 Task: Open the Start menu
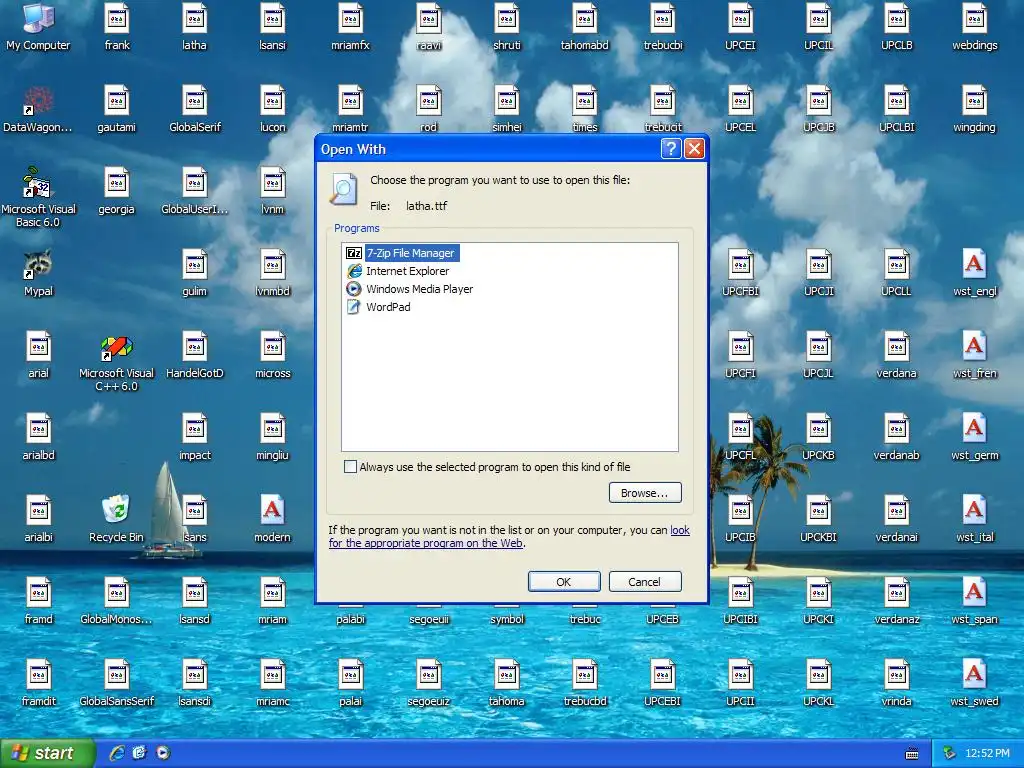tap(47, 754)
